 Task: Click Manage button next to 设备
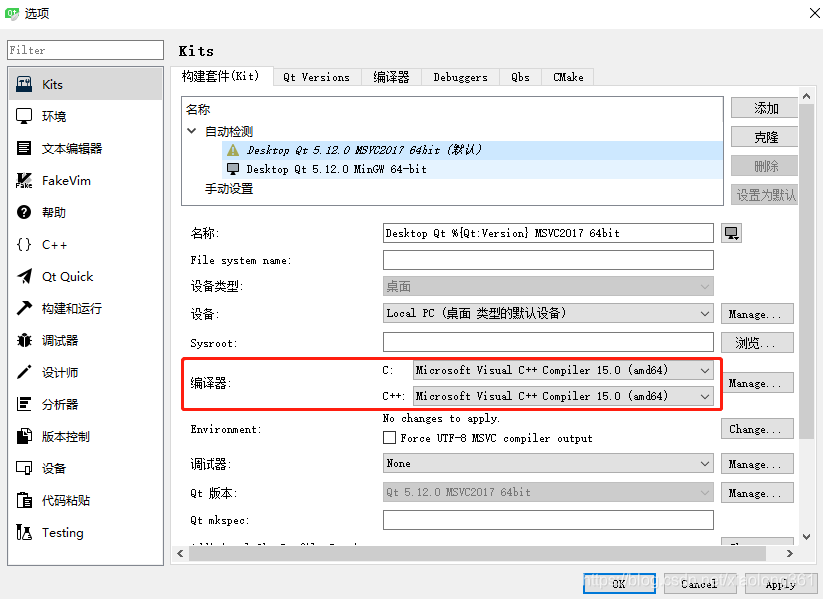[757, 314]
